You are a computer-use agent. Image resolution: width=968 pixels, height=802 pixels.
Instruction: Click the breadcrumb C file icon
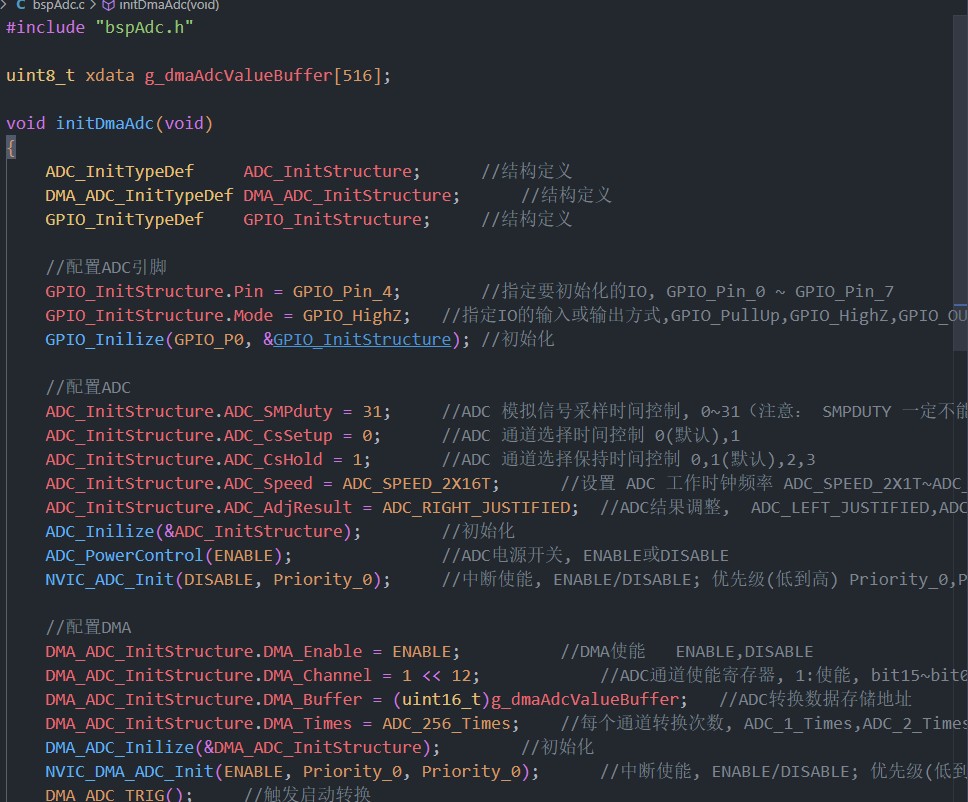click(x=21, y=5)
